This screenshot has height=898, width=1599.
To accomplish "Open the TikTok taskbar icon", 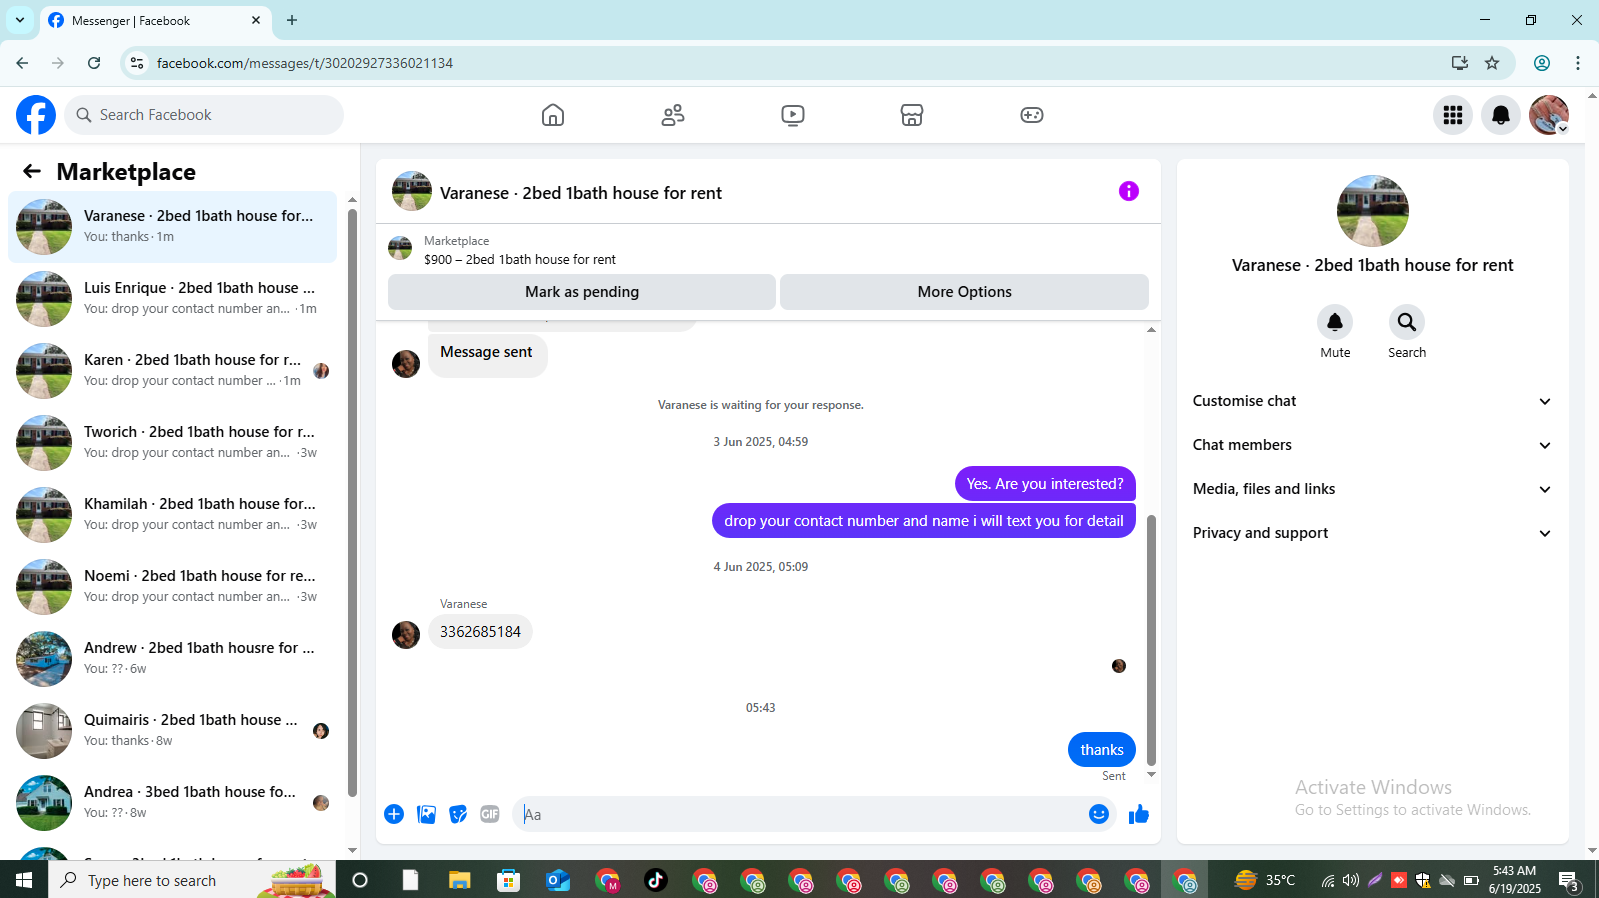I will pyautogui.click(x=656, y=880).
